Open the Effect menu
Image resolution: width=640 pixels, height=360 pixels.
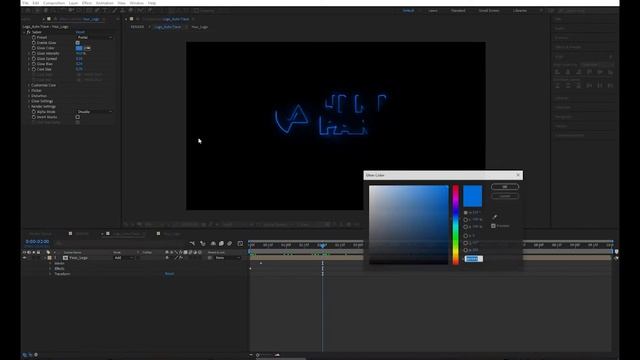click(87, 3)
